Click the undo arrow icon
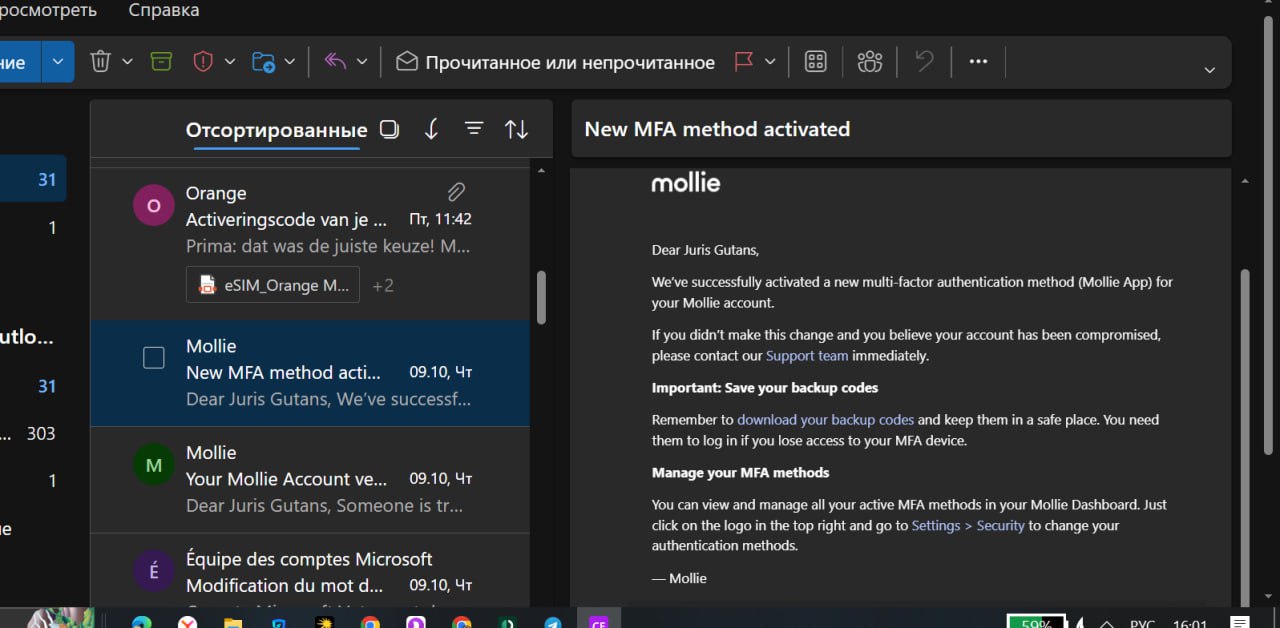The width and height of the screenshot is (1280, 628). coord(924,62)
